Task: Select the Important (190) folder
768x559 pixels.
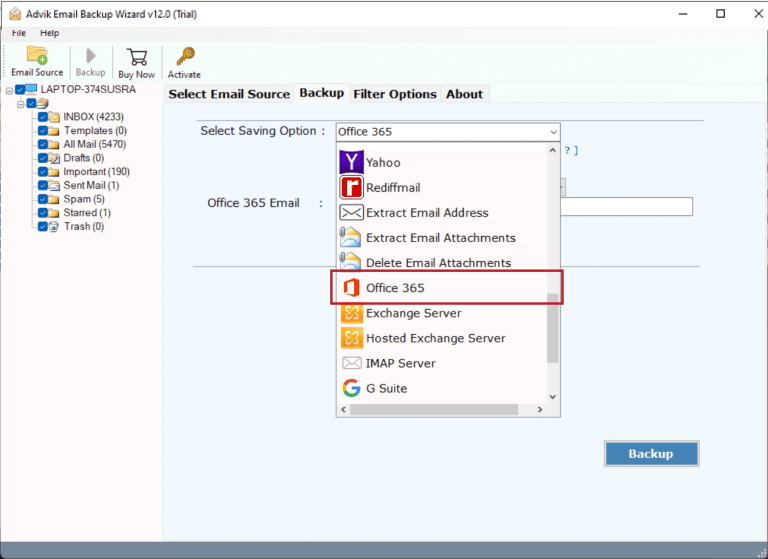Action: tap(96, 171)
